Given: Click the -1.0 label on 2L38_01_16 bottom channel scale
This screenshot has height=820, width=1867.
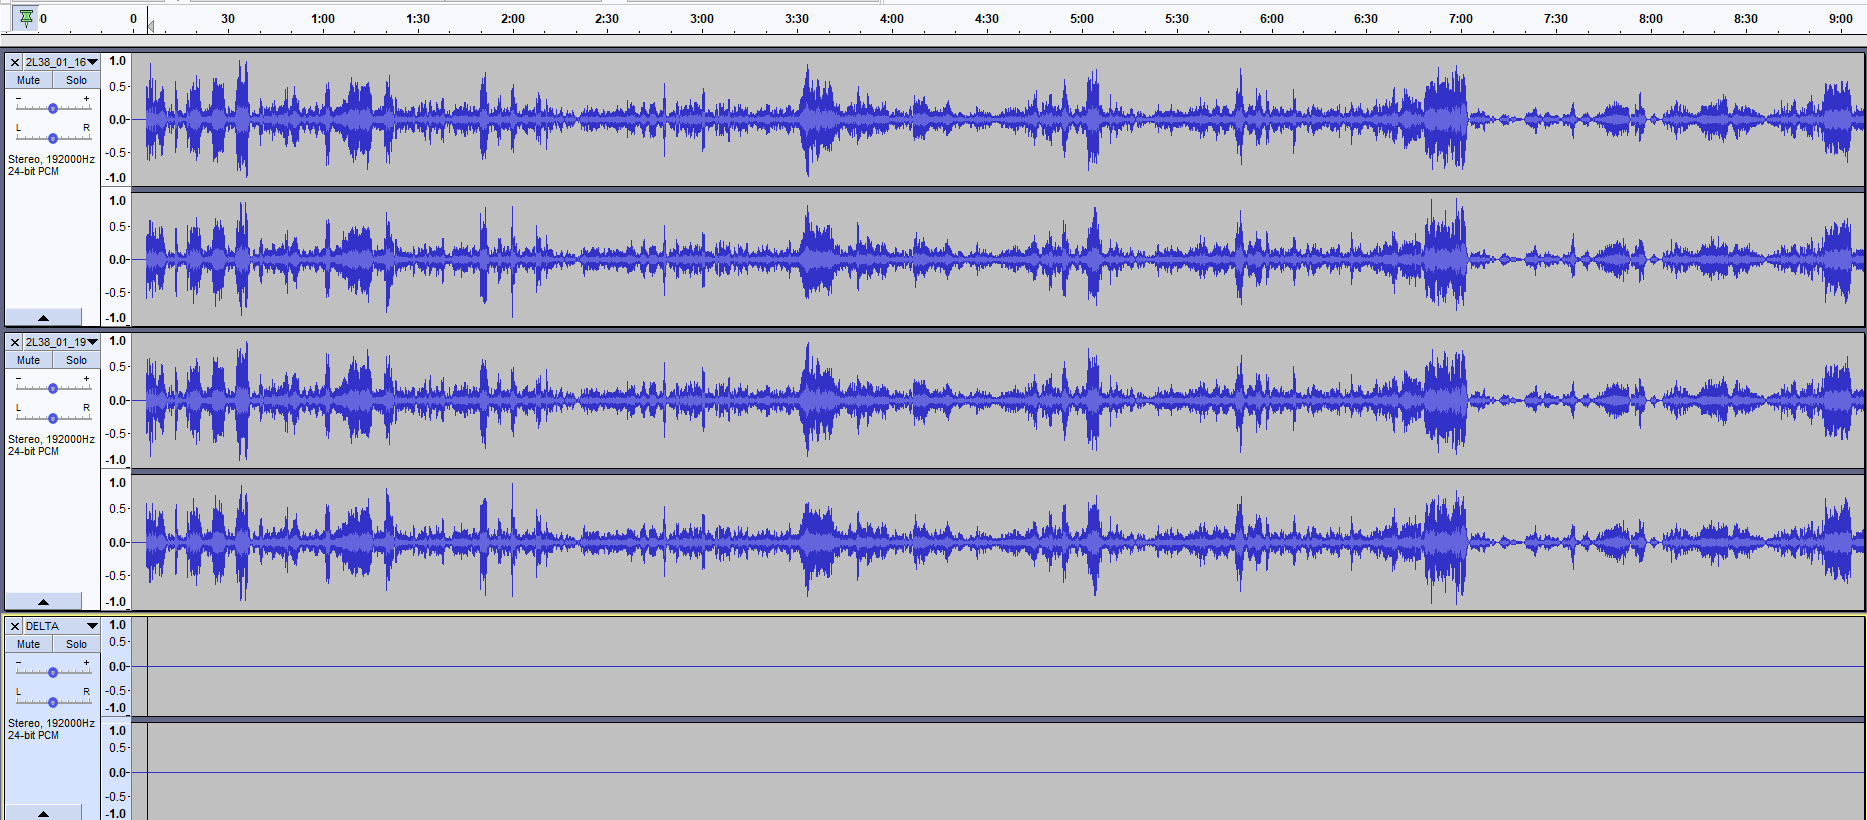Looking at the screenshot, I should coord(117,318).
